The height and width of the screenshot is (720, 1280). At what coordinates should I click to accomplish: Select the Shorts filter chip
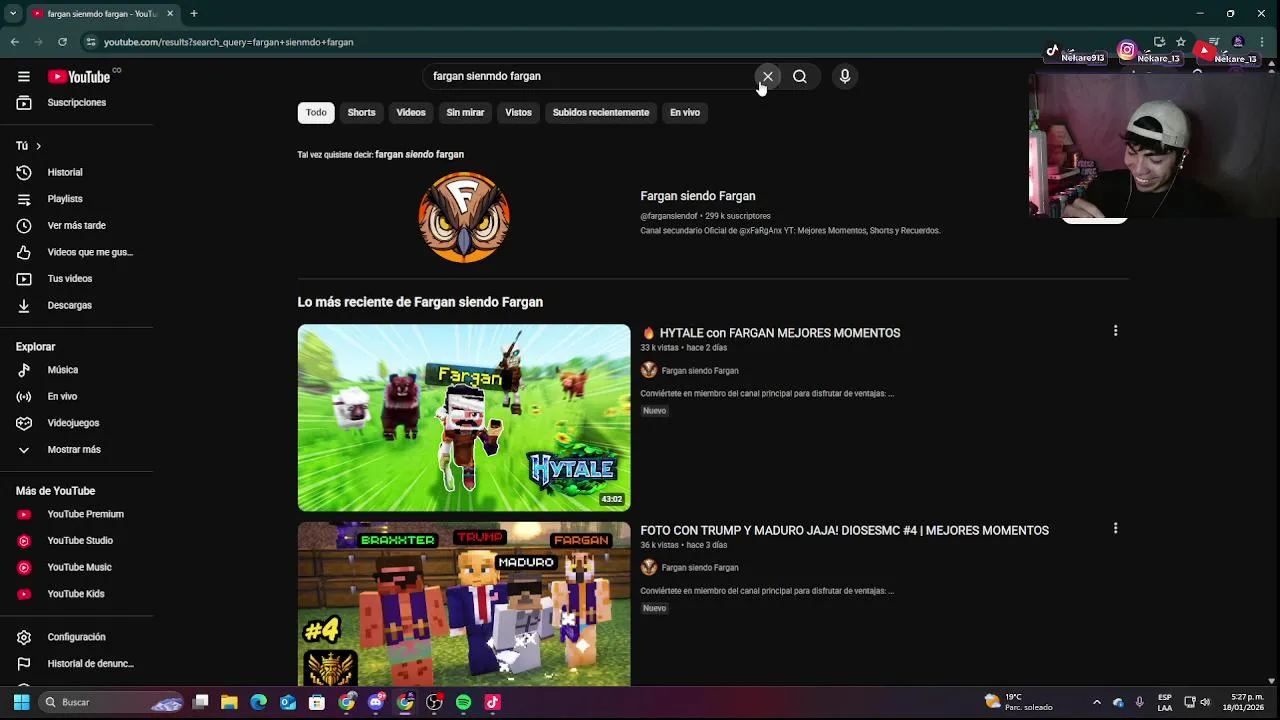coord(361,112)
